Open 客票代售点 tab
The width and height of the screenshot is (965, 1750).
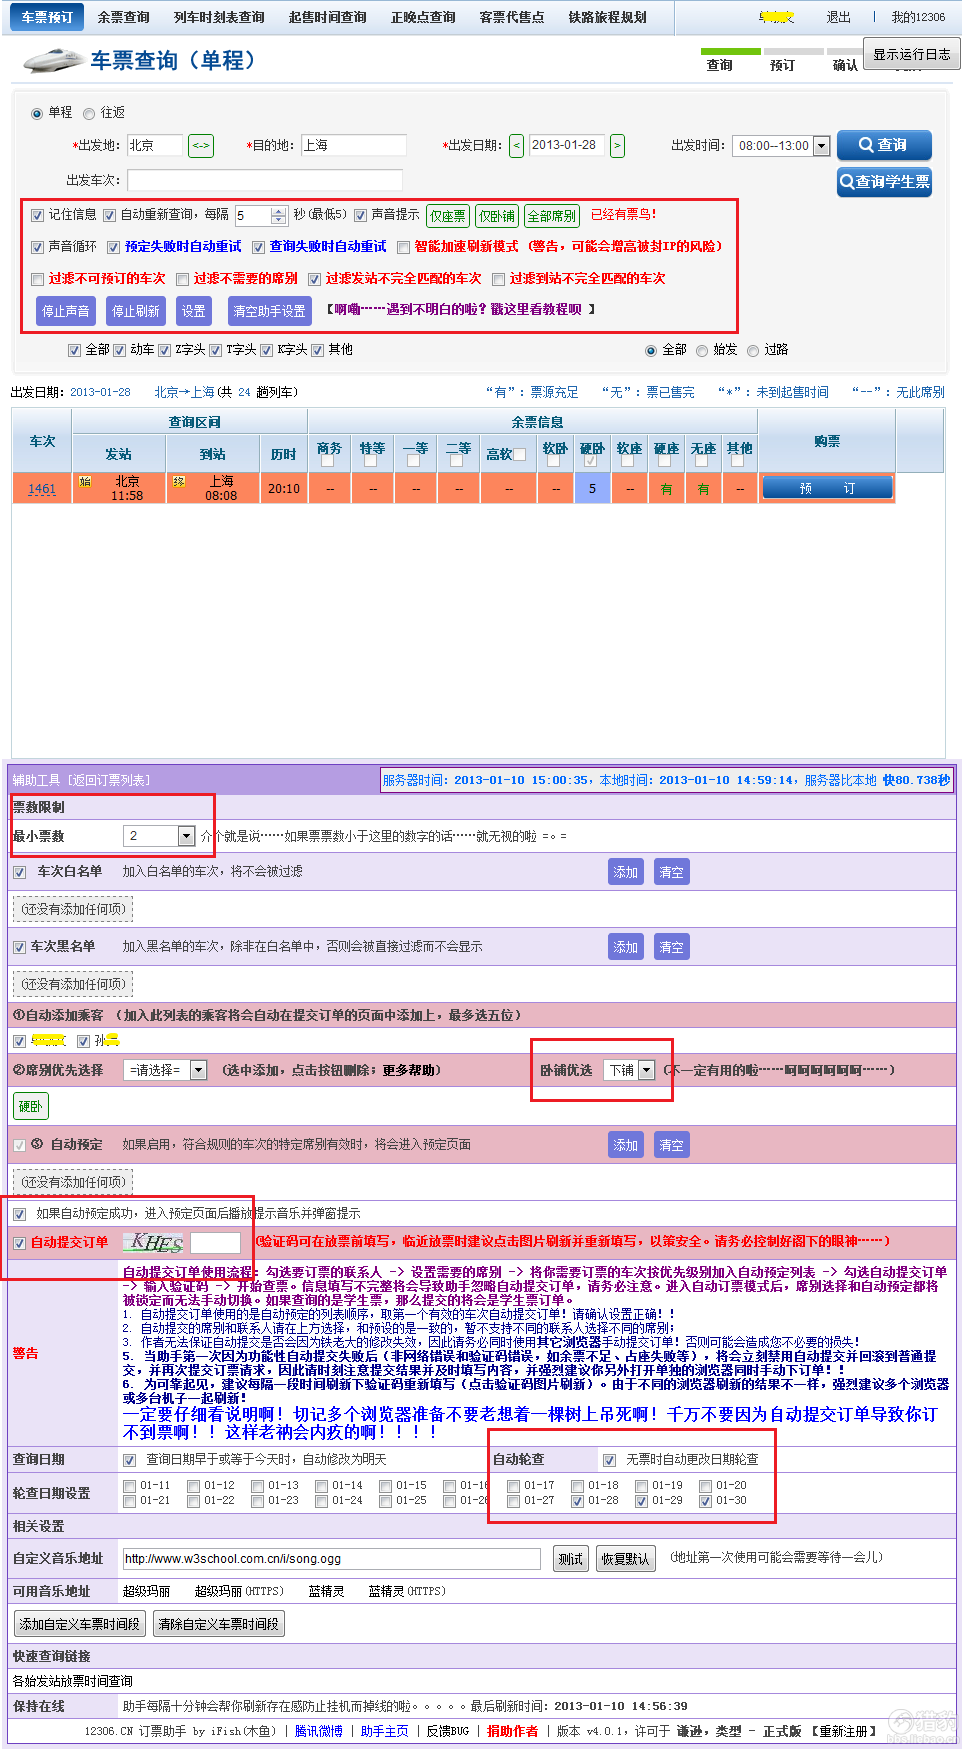coord(511,17)
